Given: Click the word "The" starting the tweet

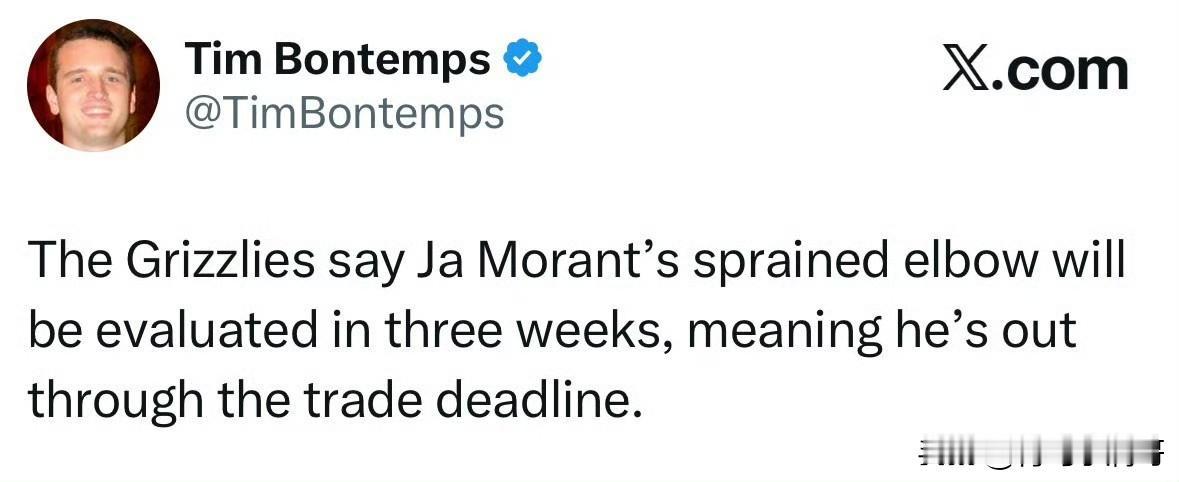Looking at the screenshot, I should 72,262.
